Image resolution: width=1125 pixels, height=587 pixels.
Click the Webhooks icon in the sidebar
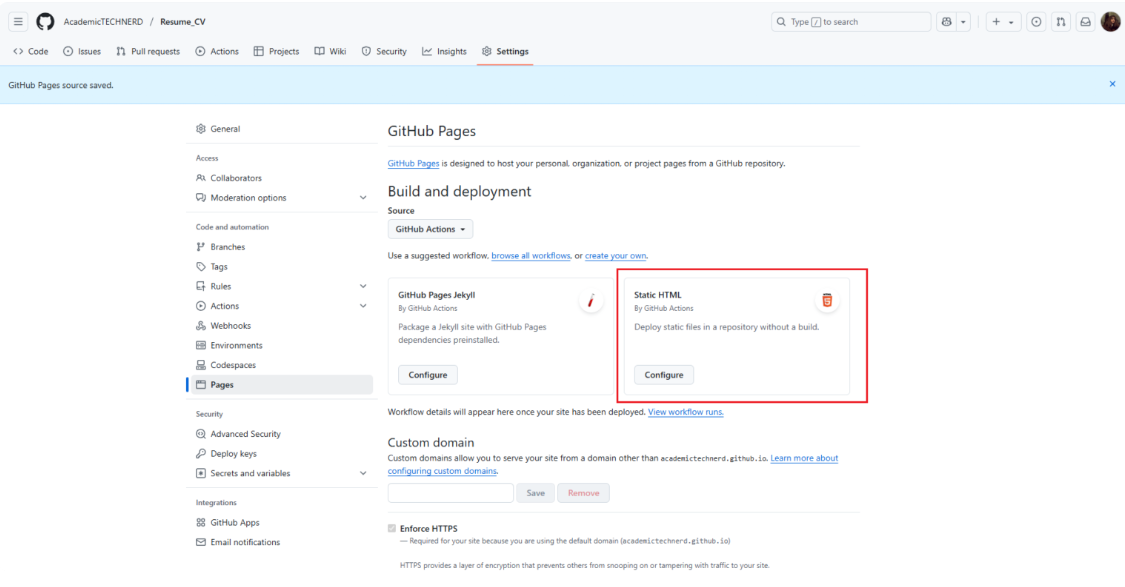[201, 326]
